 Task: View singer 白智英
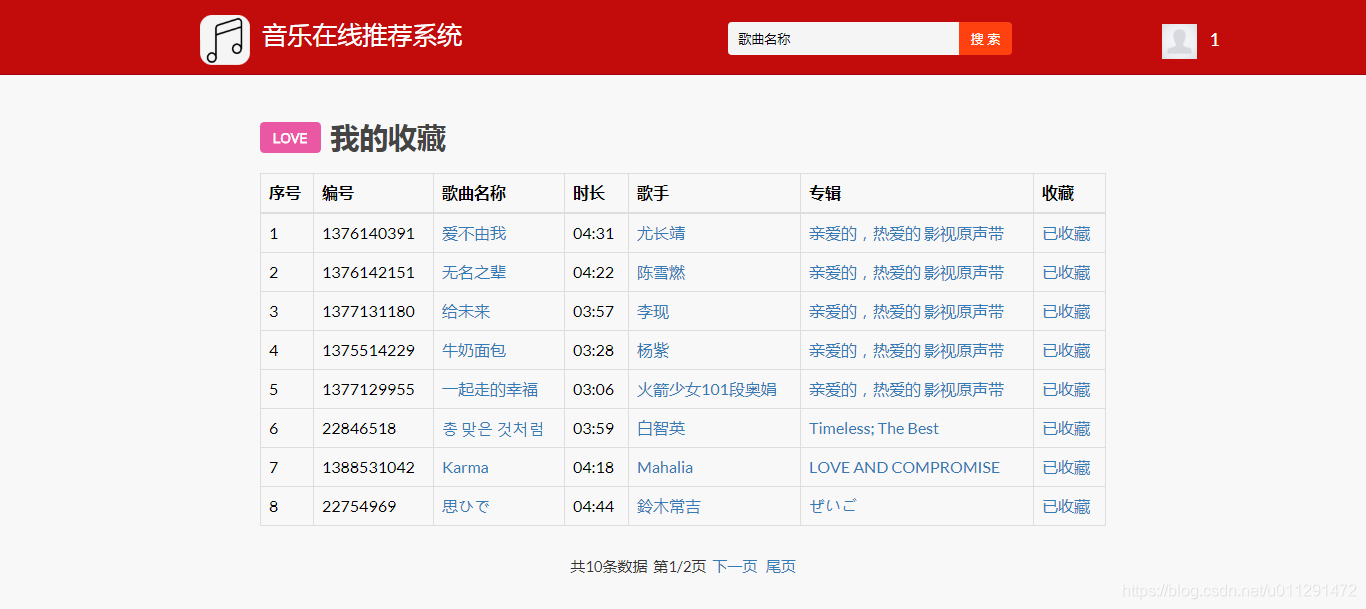pyautogui.click(x=661, y=429)
